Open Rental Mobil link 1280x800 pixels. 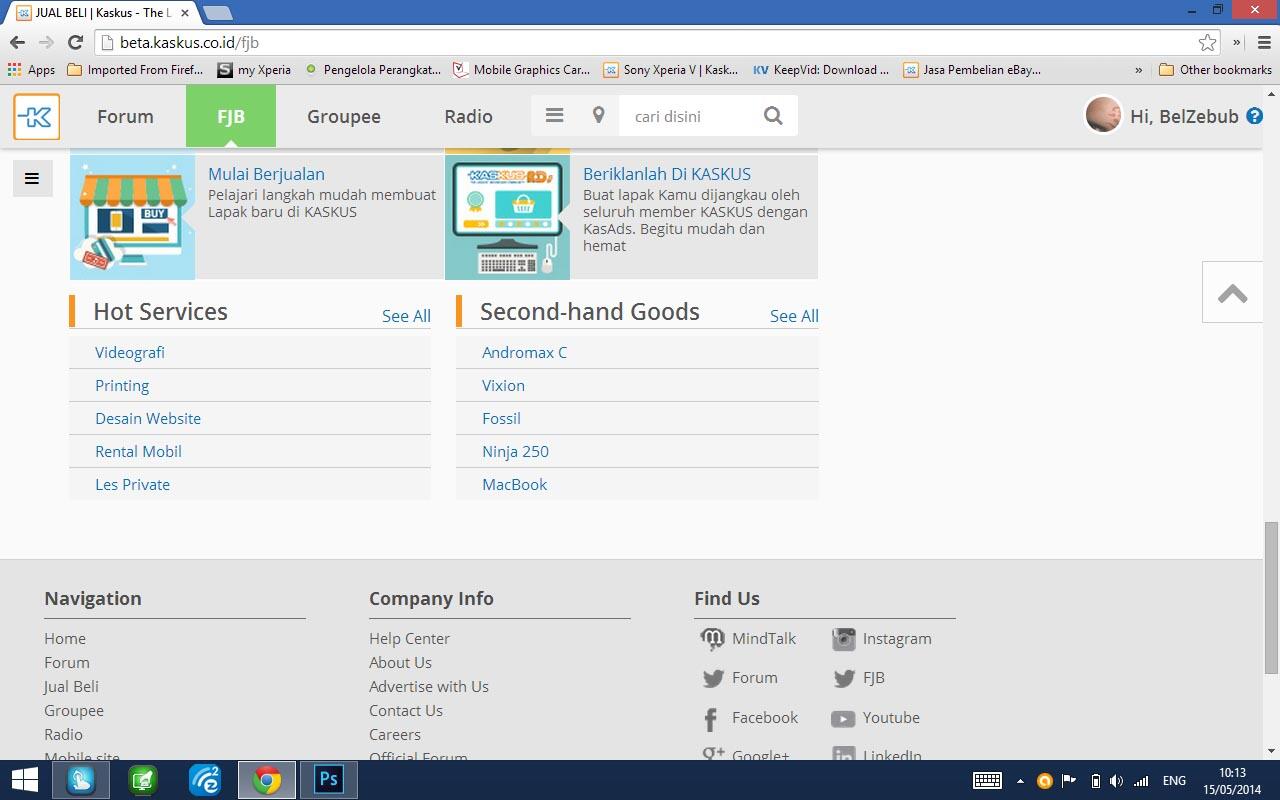click(x=138, y=451)
